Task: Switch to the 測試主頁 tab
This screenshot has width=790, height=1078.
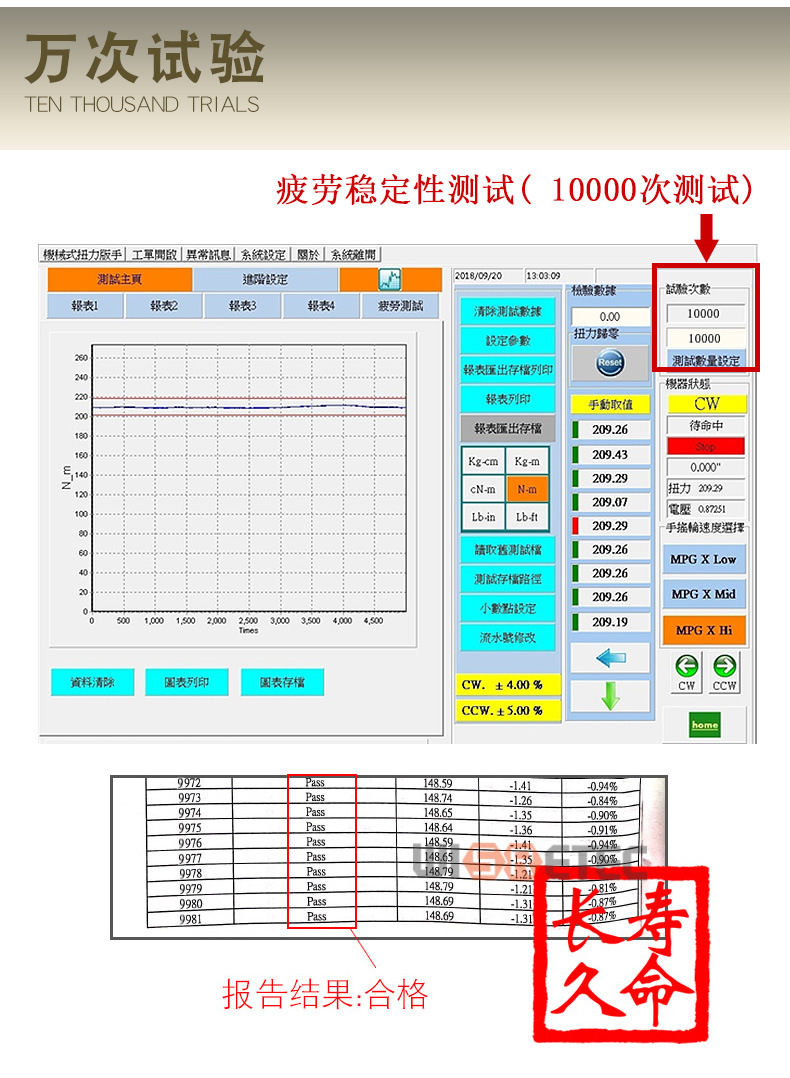Action: click(120, 279)
